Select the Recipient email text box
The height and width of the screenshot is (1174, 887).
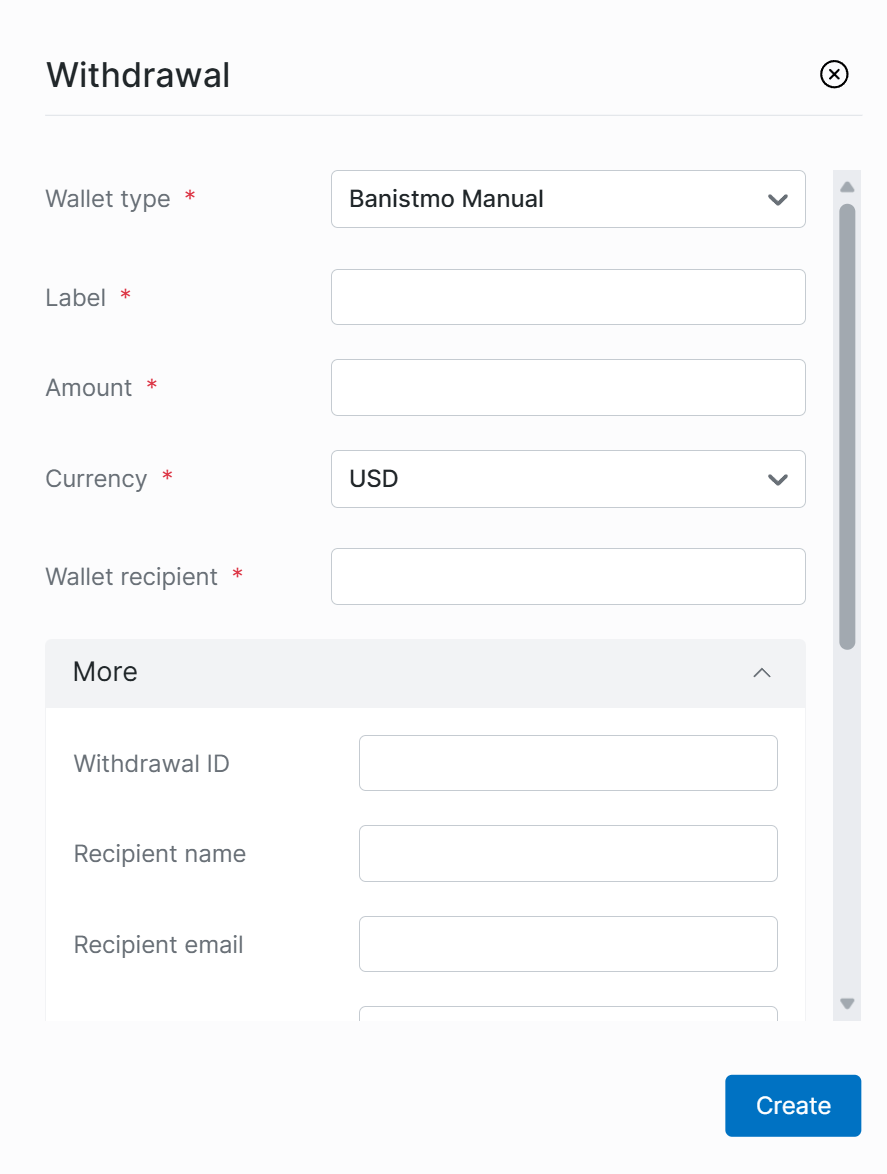click(568, 944)
